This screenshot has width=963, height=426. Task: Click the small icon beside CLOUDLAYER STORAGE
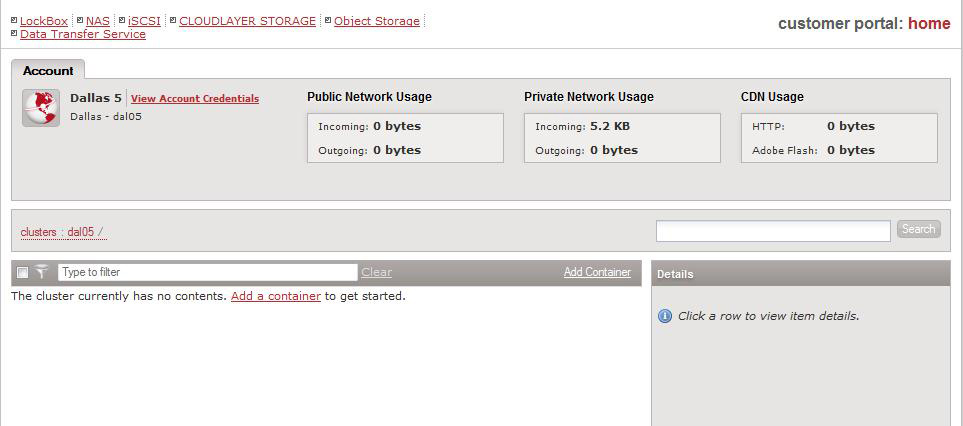[173, 20]
